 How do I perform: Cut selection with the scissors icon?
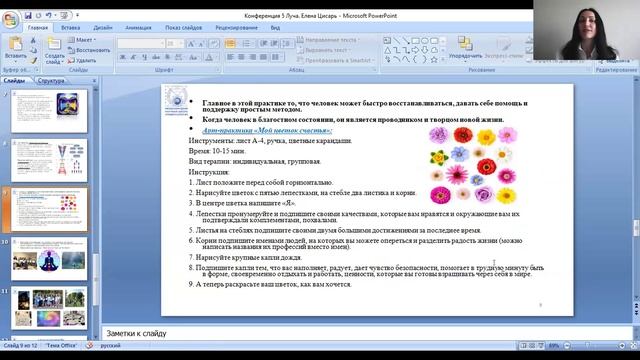point(33,40)
